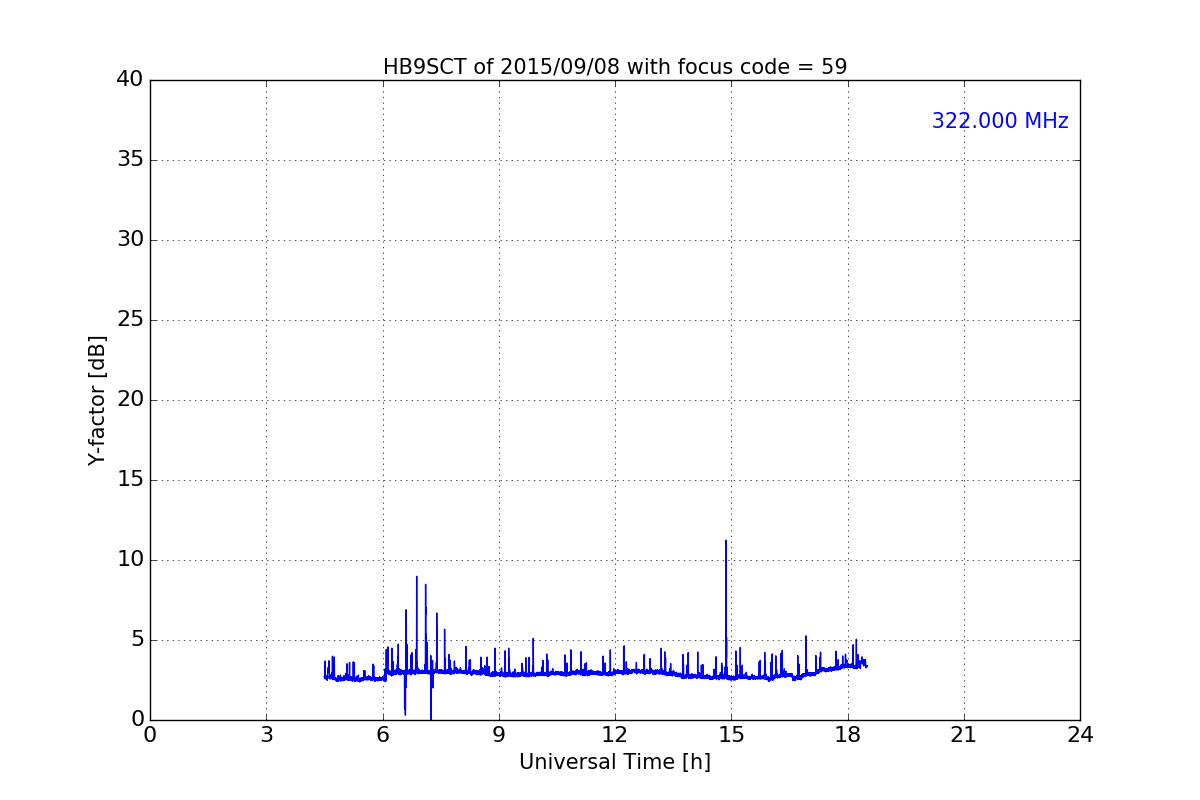This screenshot has width=1200, height=800.
Task: Select the '10' tick on Y-factor axis
Action: click(130, 560)
